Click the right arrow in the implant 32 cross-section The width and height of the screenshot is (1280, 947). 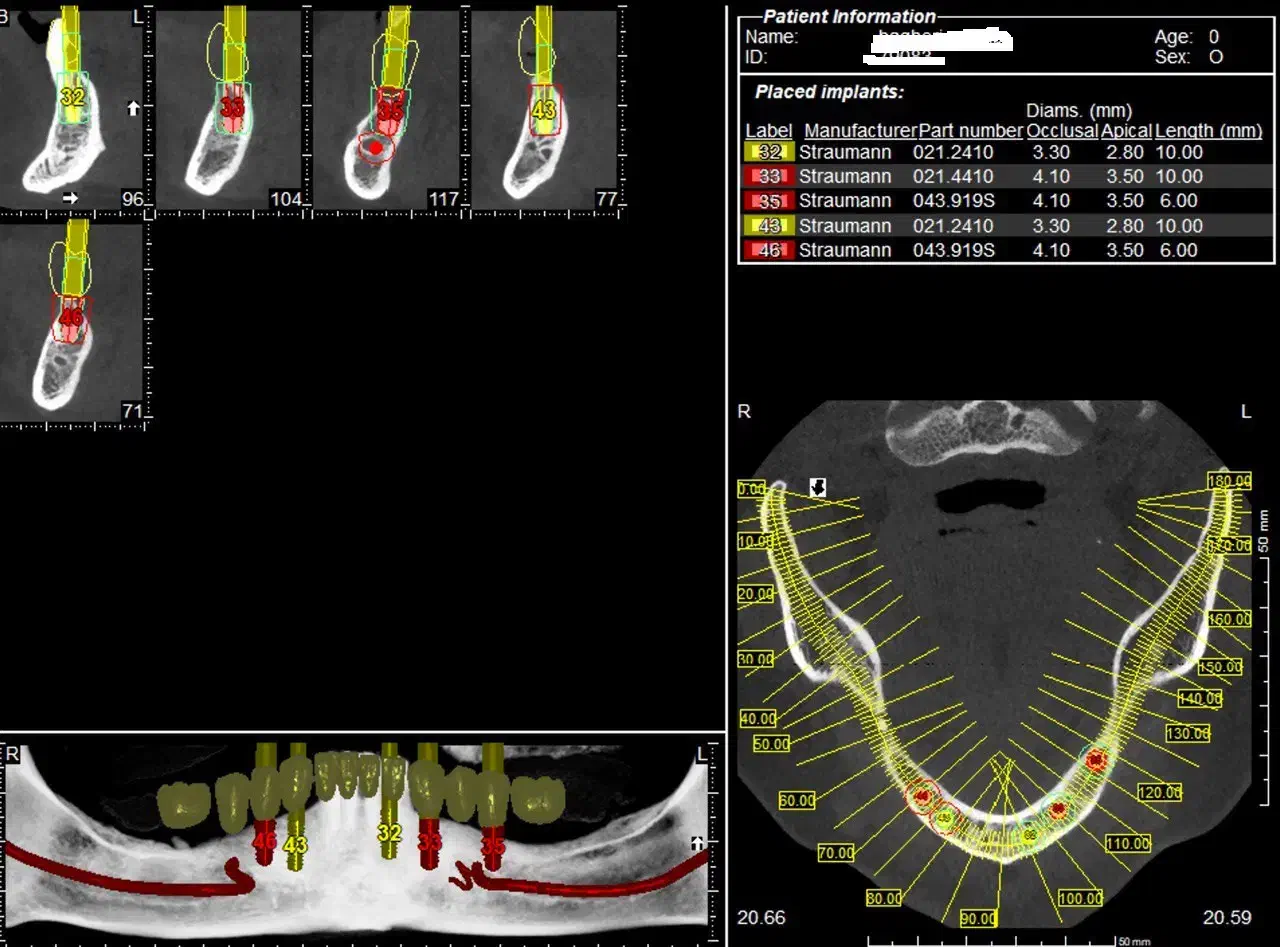(70, 198)
